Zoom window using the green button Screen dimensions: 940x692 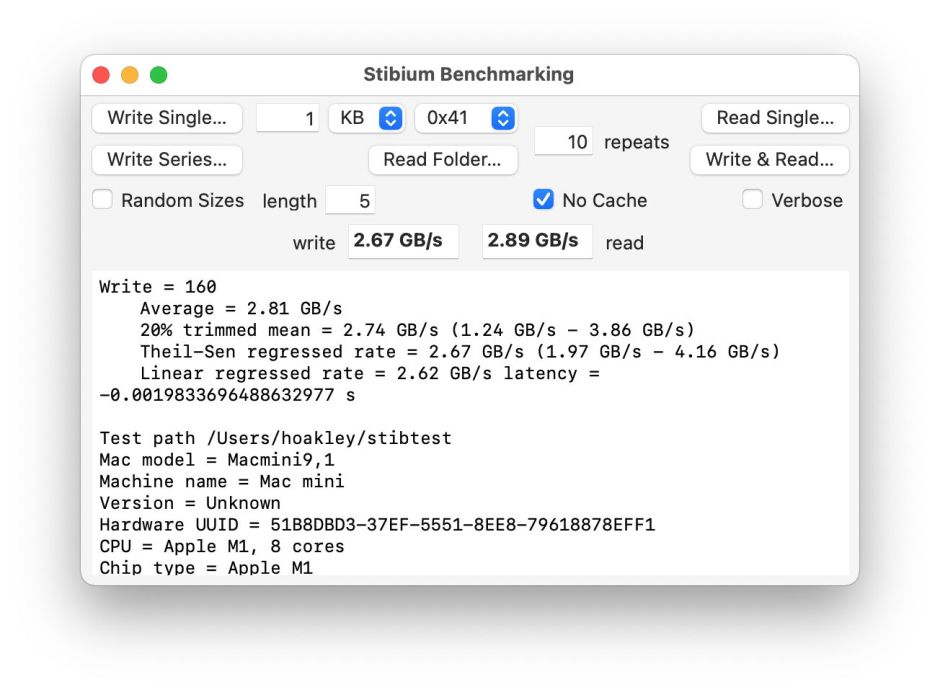coord(159,75)
